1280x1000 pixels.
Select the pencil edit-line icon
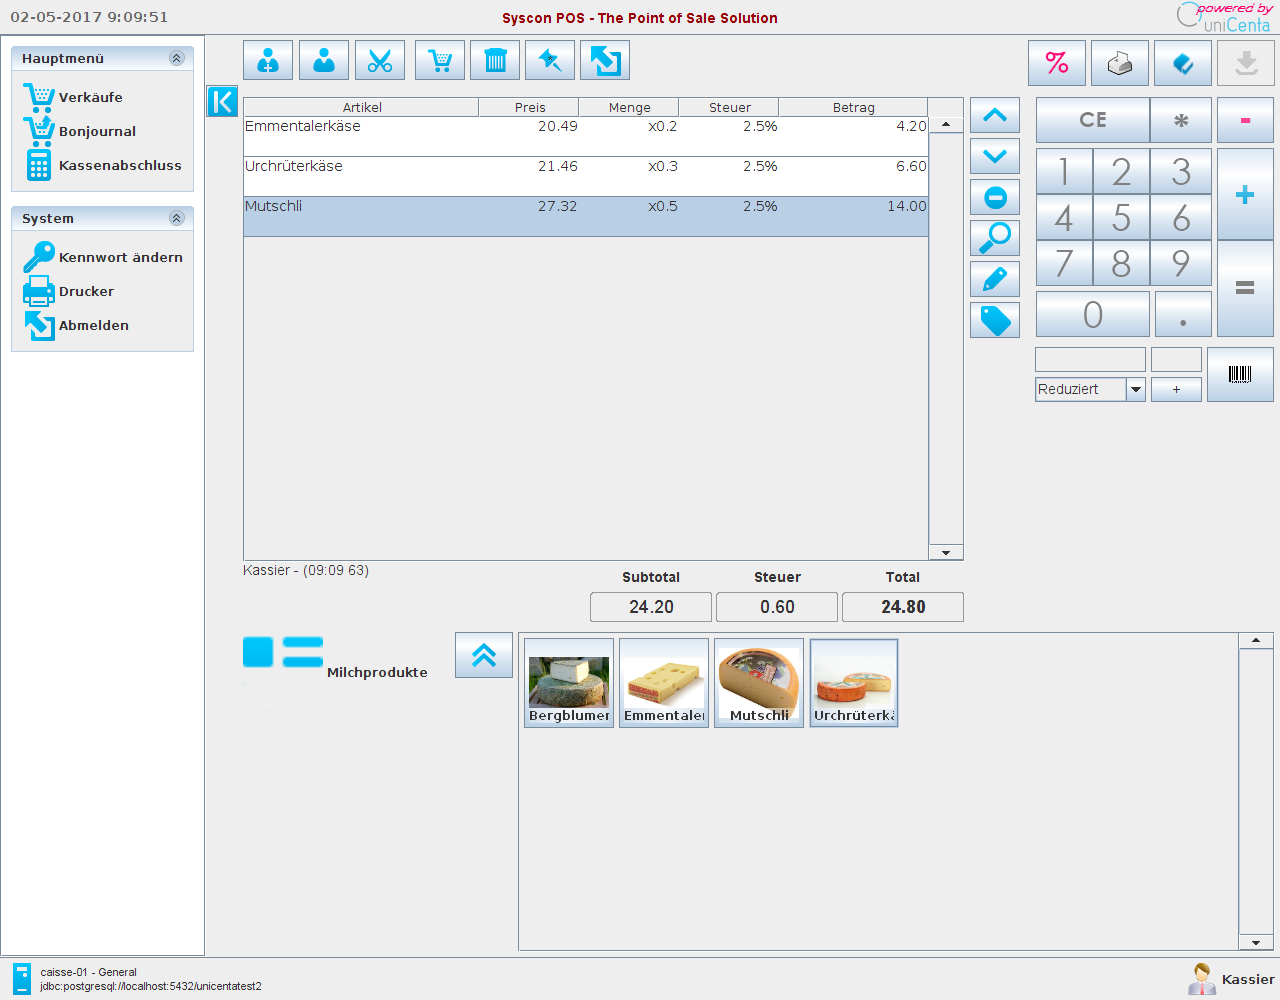(x=994, y=279)
